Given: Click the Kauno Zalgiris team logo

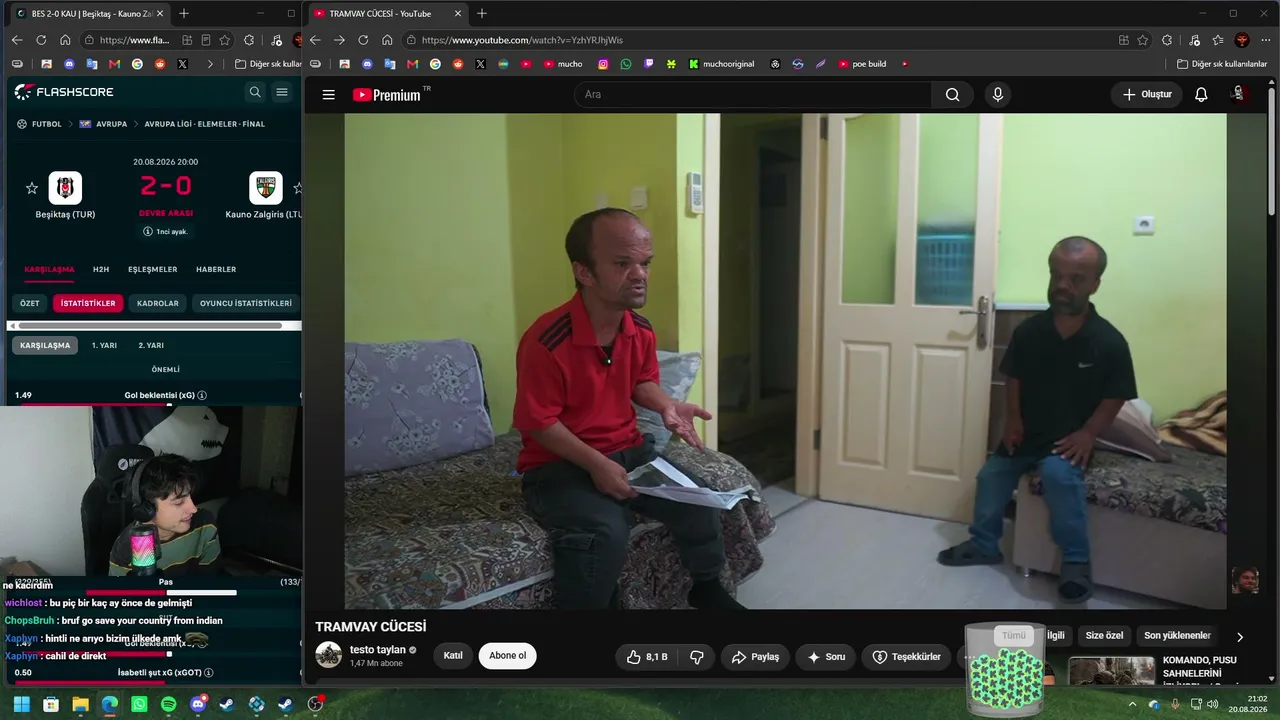Looking at the screenshot, I should pyautogui.click(x=266, y=188).
